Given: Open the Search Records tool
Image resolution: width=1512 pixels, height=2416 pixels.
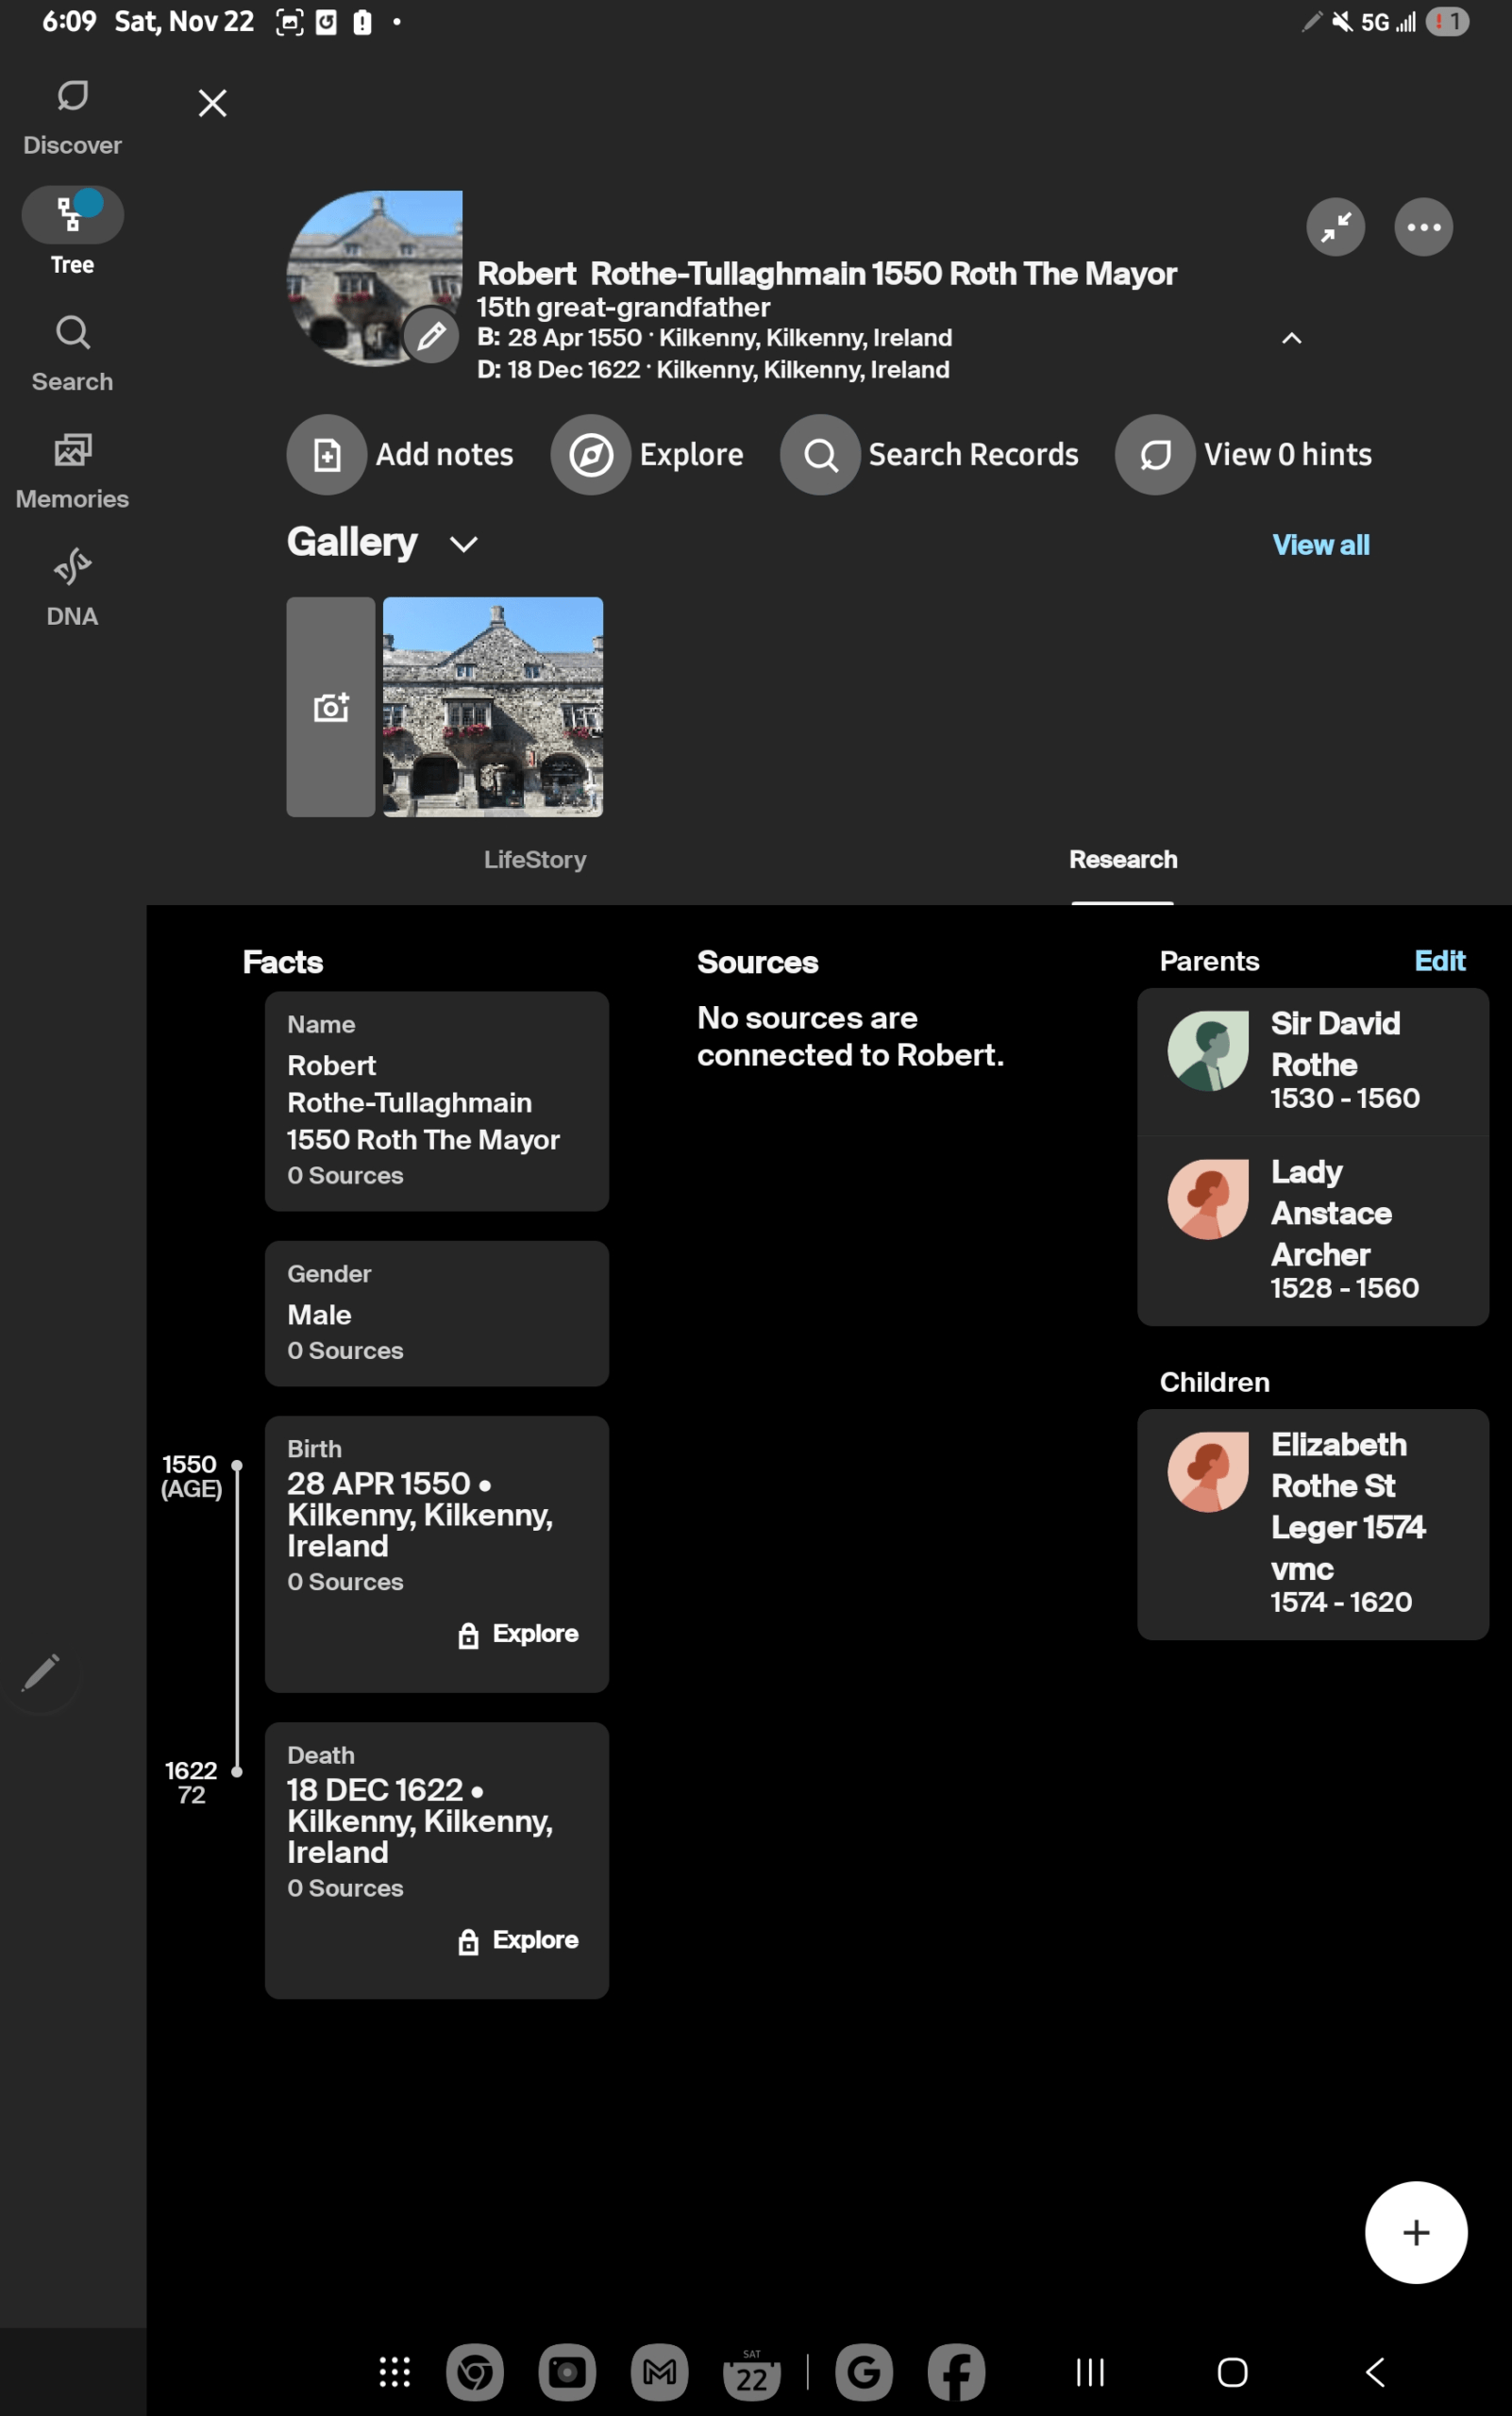Looking at the screenshot, I should coord(930,454).
